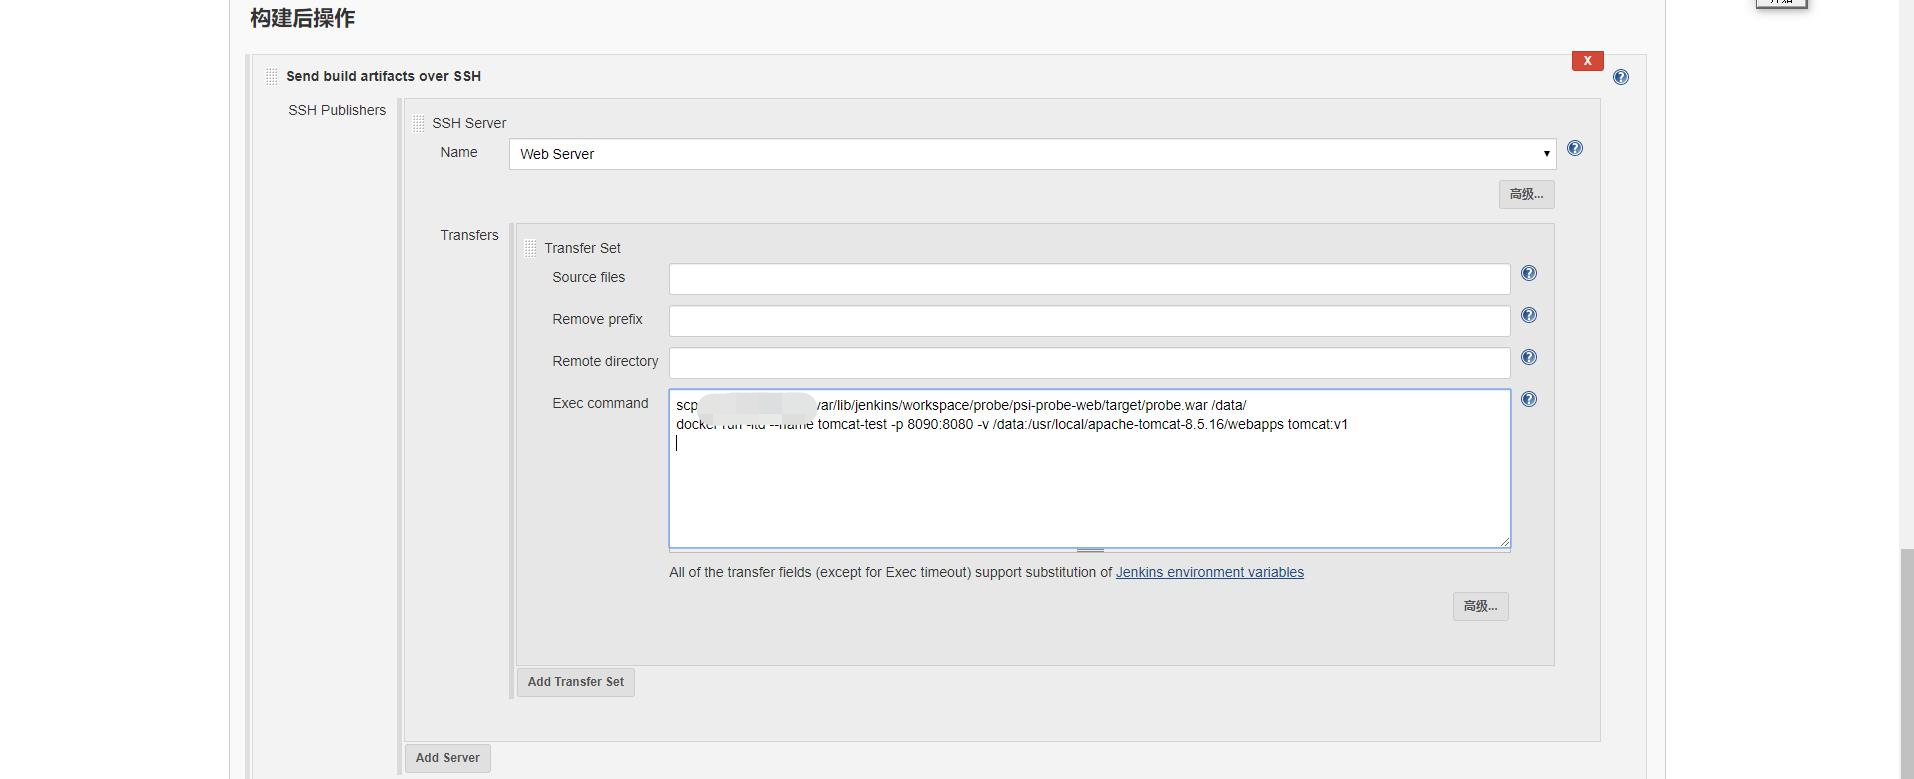This screenshot has width=1914, height=779.
Task: Click drag handle beside Send build artifacts title
Action: point(272,77)
